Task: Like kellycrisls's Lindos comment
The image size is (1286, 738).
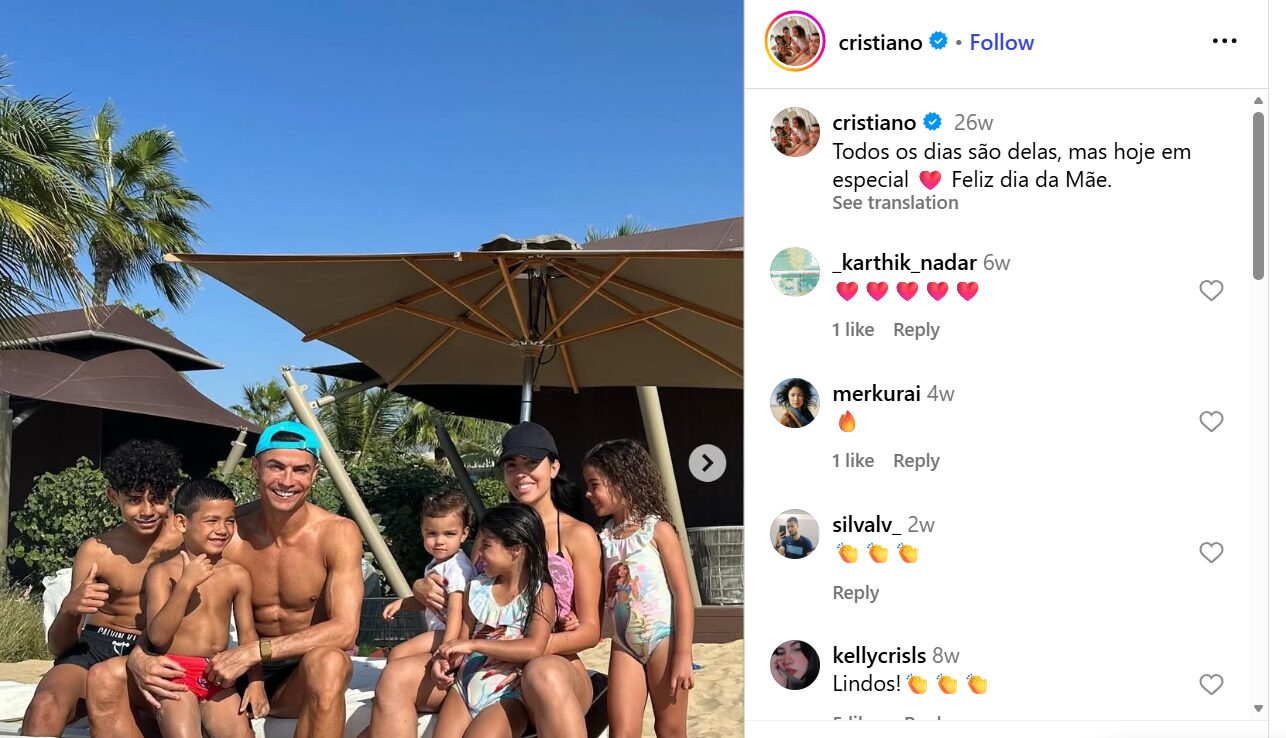Action: point(1211,685)
